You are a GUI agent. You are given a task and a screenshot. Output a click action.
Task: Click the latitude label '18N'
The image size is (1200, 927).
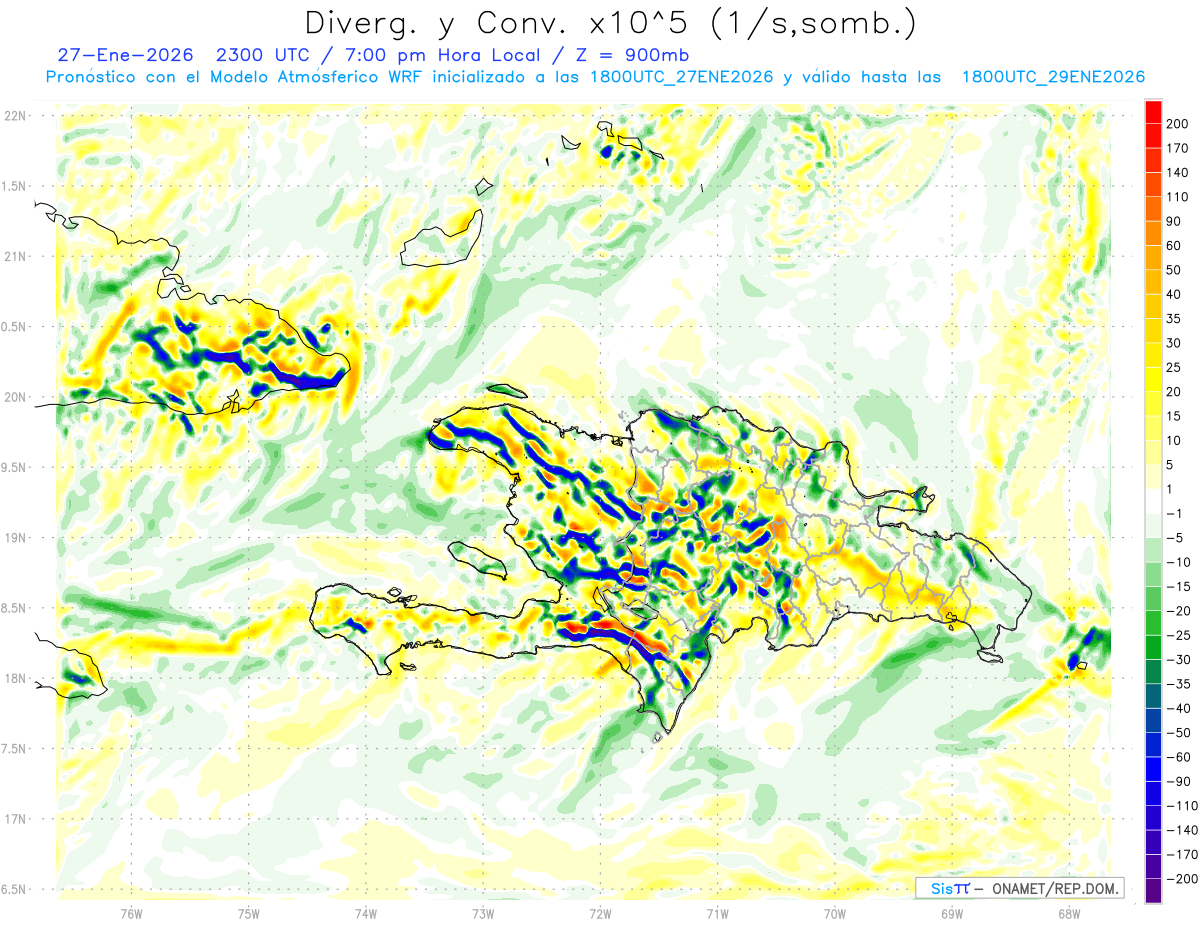pyautogui.click(x=15, y=678)
